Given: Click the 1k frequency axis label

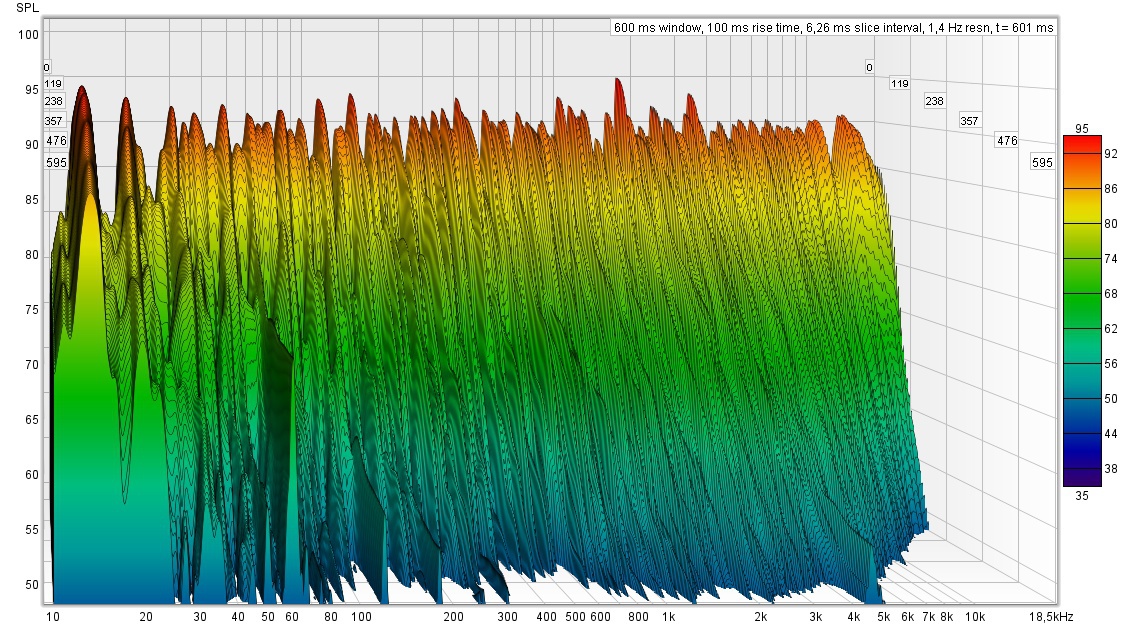Looking at the screenshot, I should click(669, 618).
